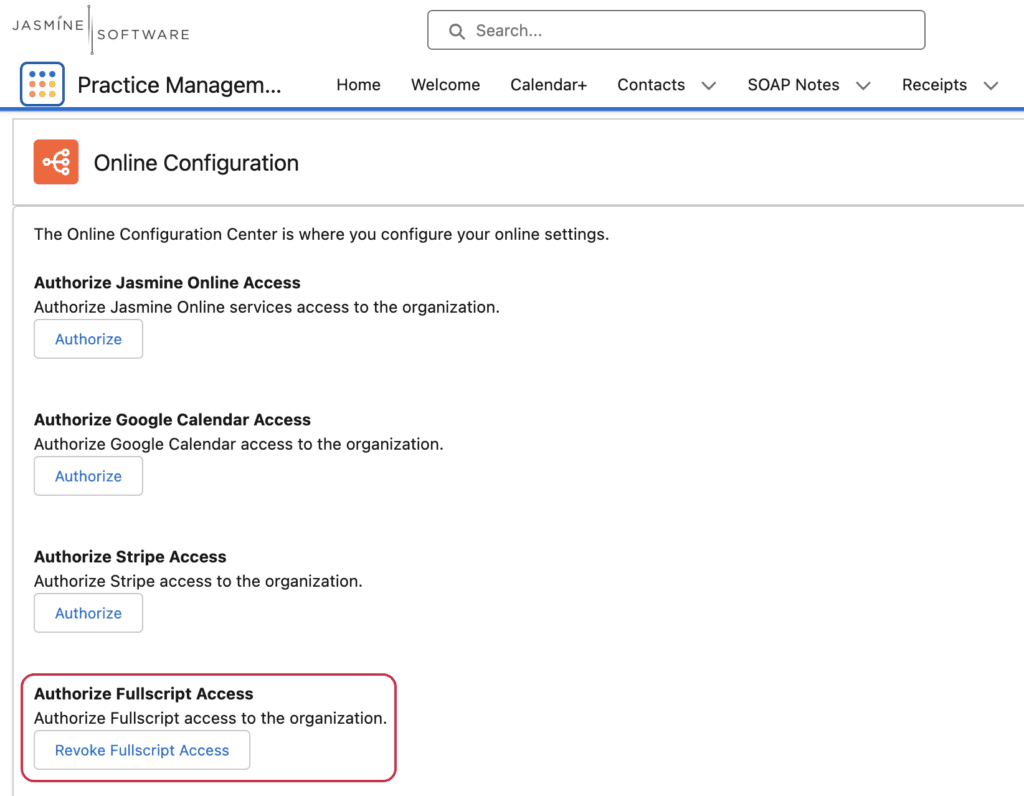Click the Online Configuration page title
This screenshot has height=796, width=1024.
(196, 163)
